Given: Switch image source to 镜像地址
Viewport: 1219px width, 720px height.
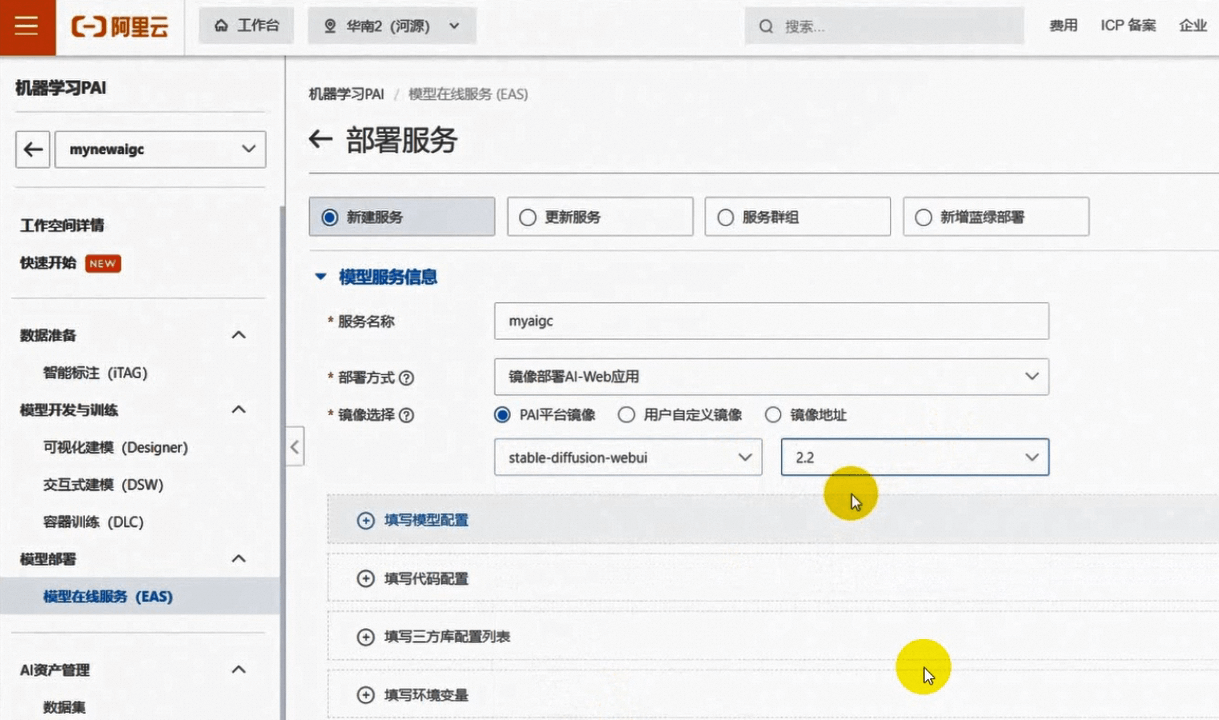Looking at the screenshot, I should pyautogui.click(x=774, y=415).
